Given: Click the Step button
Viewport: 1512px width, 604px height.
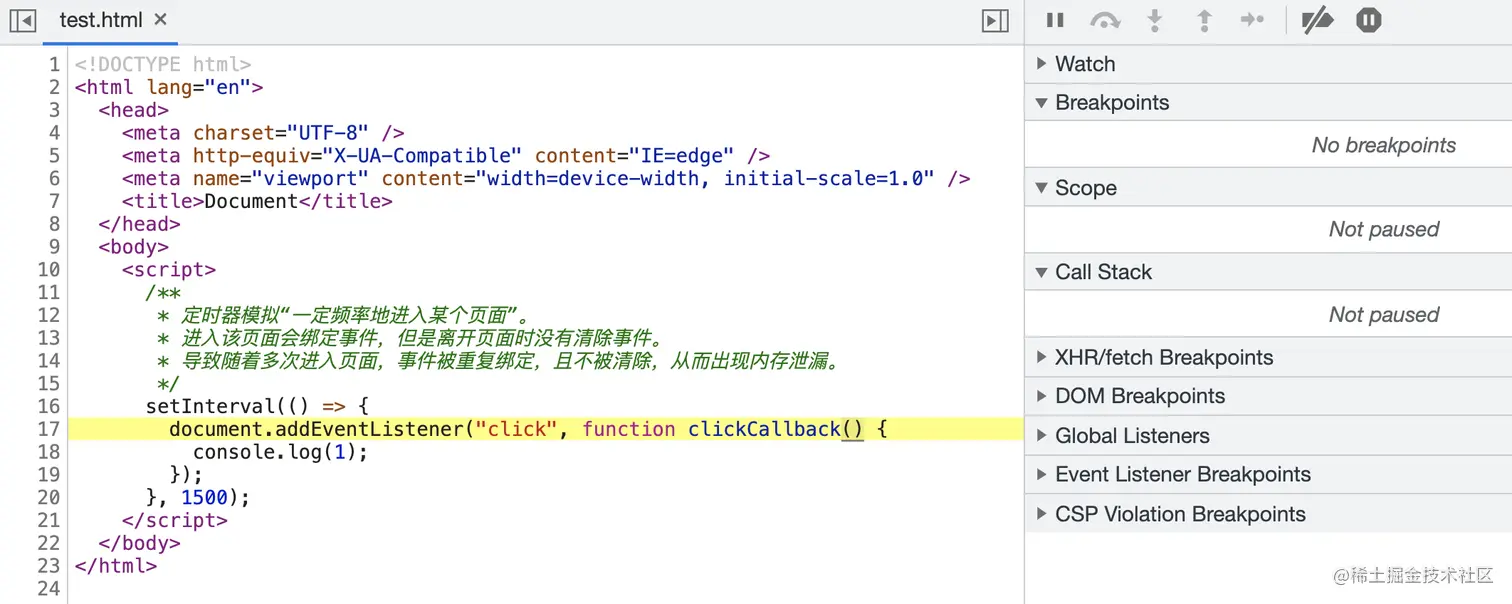Looking at the screenshot, I should click(1252, 20).
